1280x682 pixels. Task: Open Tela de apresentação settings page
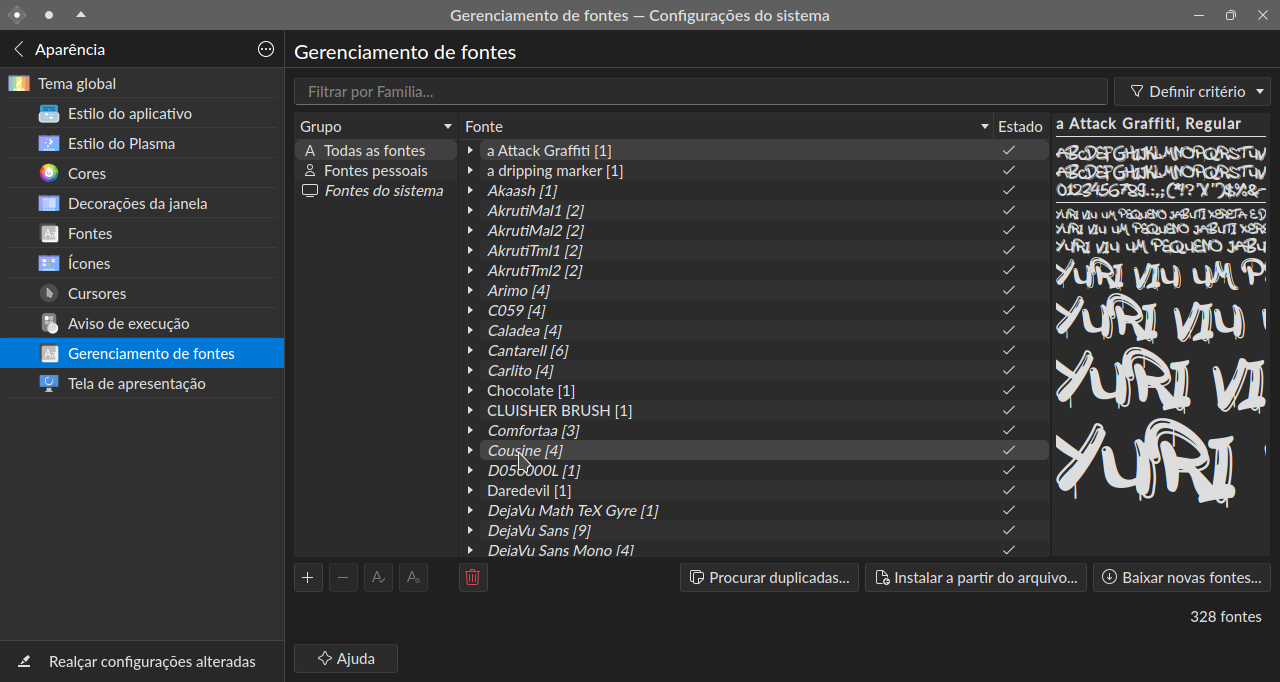pyautogui.click(x=142, y=384)
